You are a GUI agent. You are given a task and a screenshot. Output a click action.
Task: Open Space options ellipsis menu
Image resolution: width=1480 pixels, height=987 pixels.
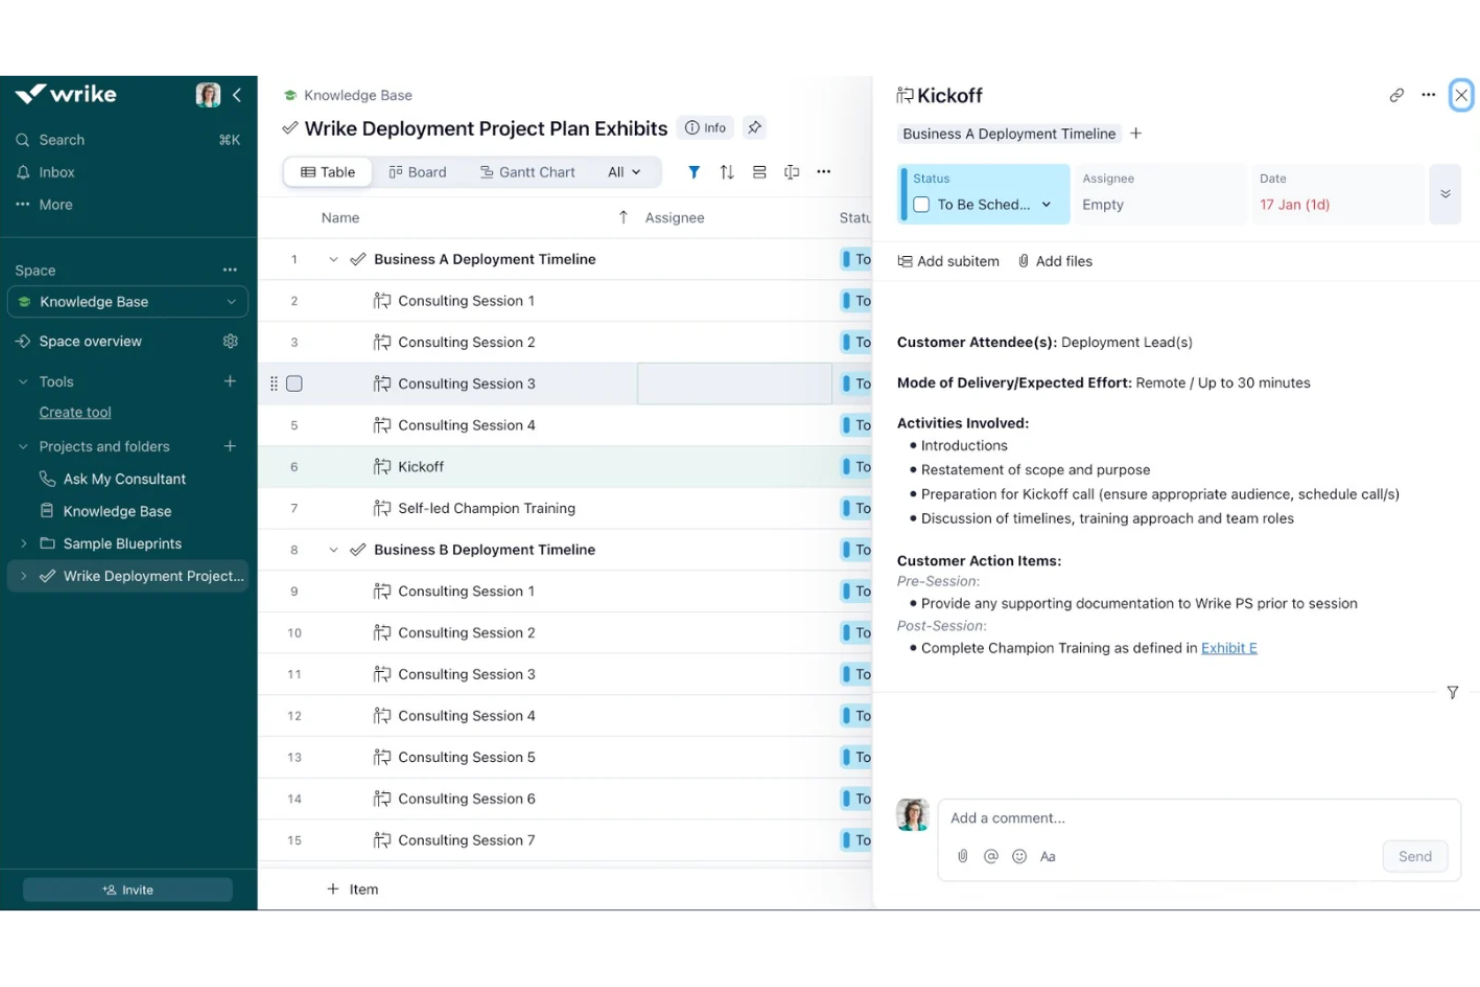click(x=230, y=270)
